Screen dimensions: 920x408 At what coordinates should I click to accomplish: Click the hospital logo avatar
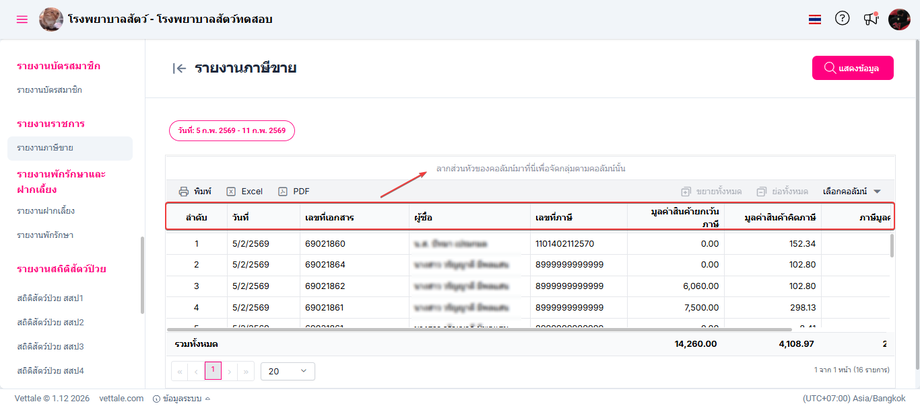tap(50, 19)
